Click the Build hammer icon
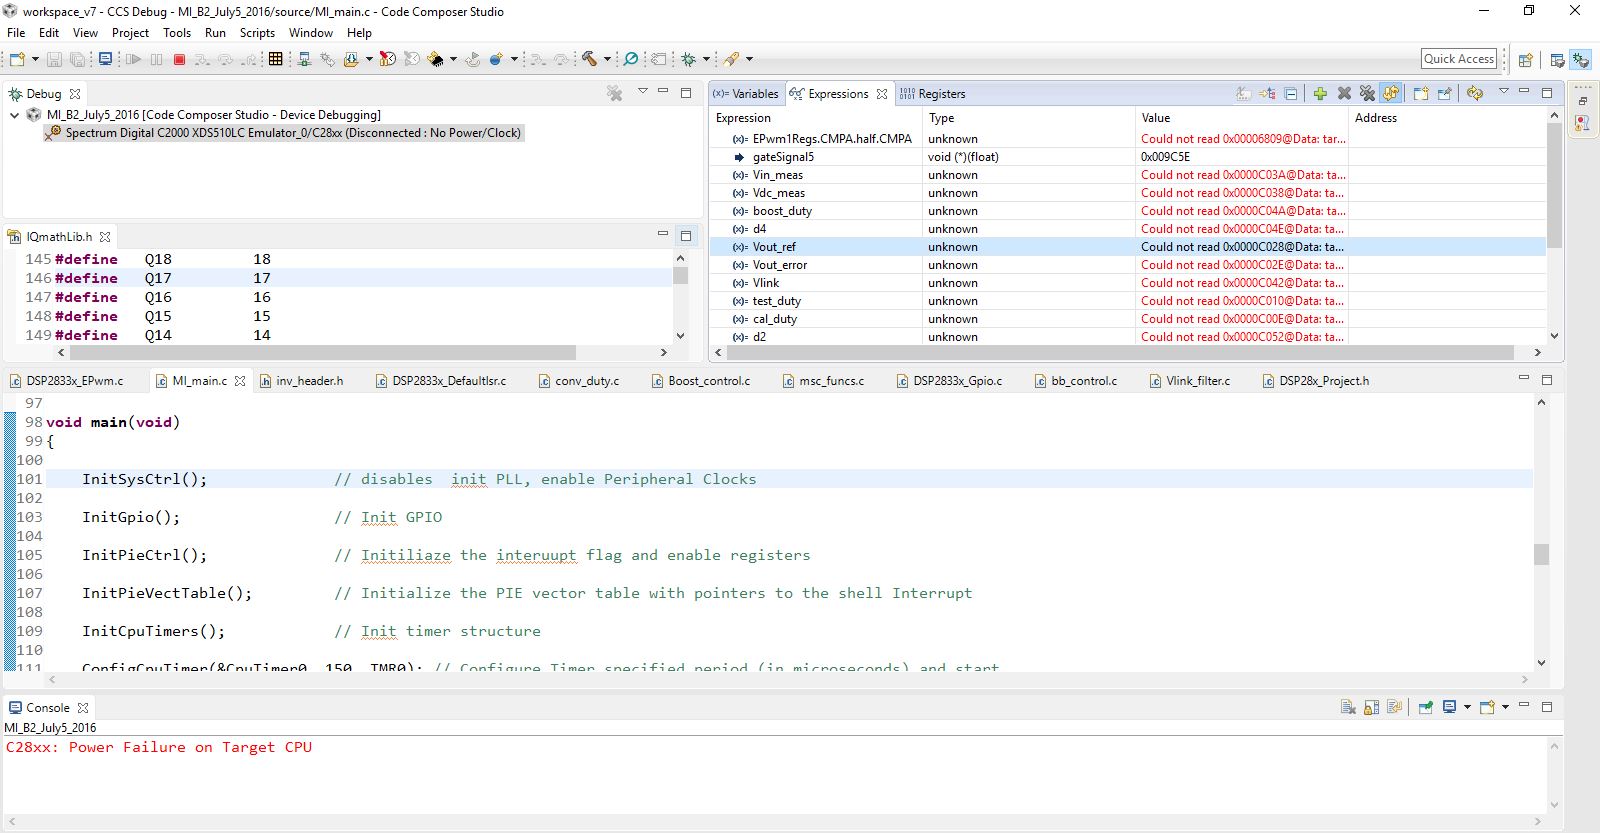The height and width of the screenshot is (833, 1600). 590,60
